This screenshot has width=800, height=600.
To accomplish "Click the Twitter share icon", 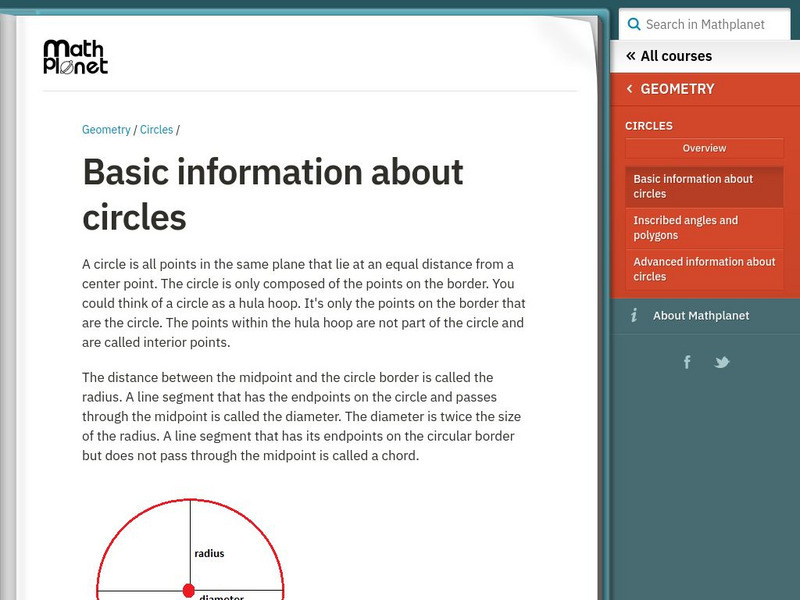I will [x=722, y=362].
